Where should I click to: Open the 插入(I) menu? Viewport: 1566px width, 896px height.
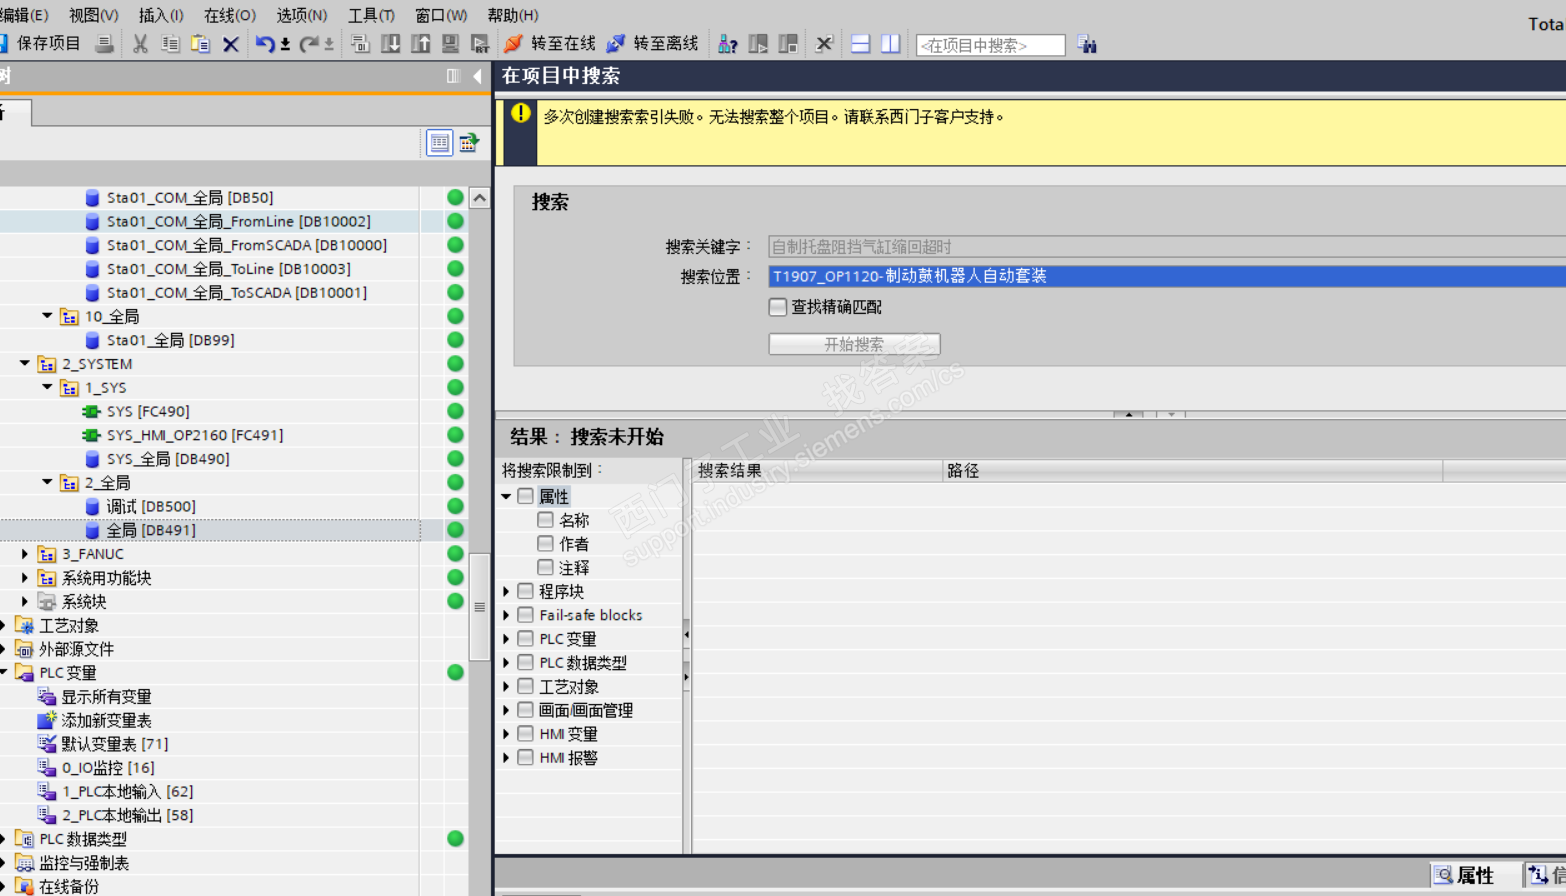(161, 15)
